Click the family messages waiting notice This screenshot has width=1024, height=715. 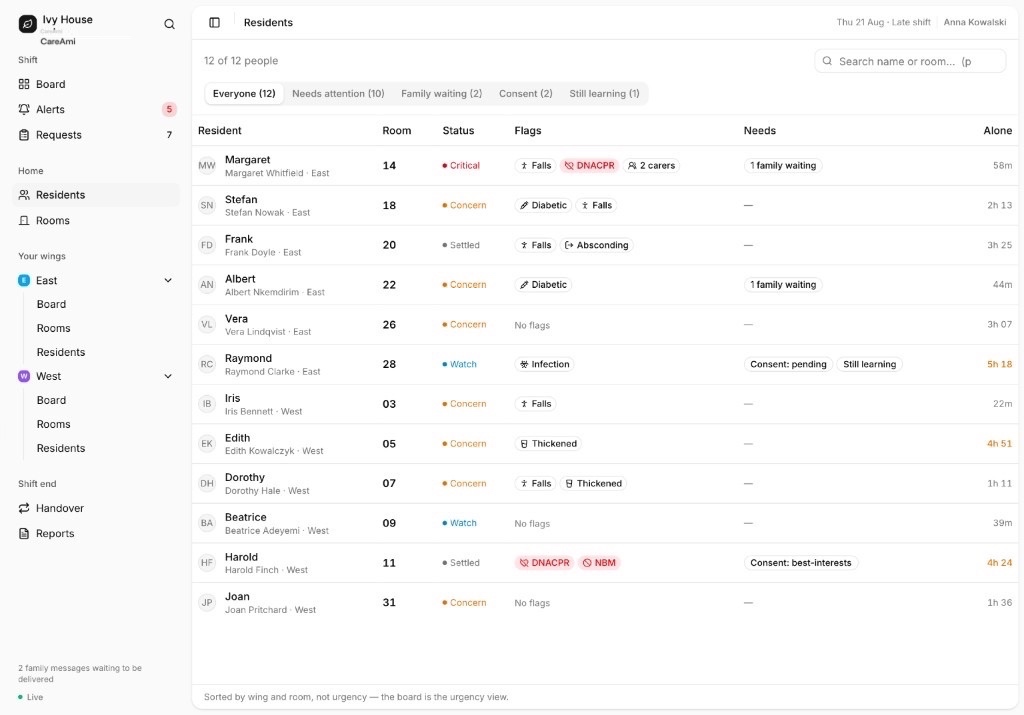(80, 674)
